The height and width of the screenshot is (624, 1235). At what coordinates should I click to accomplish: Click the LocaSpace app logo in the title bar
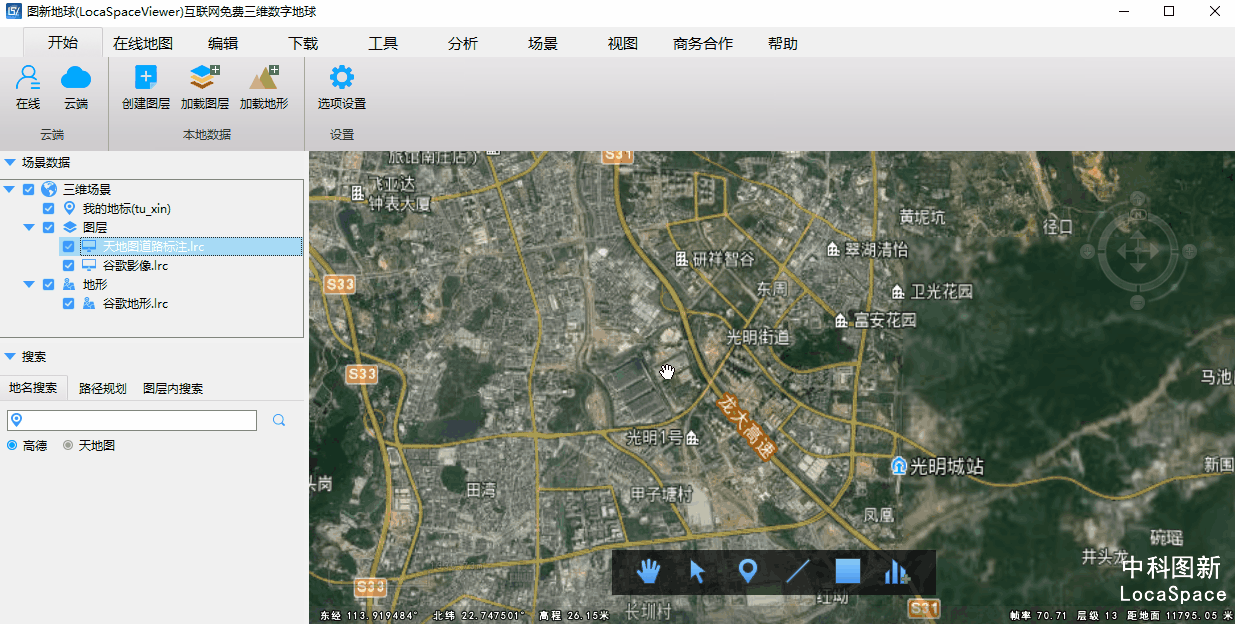(13, 11)
